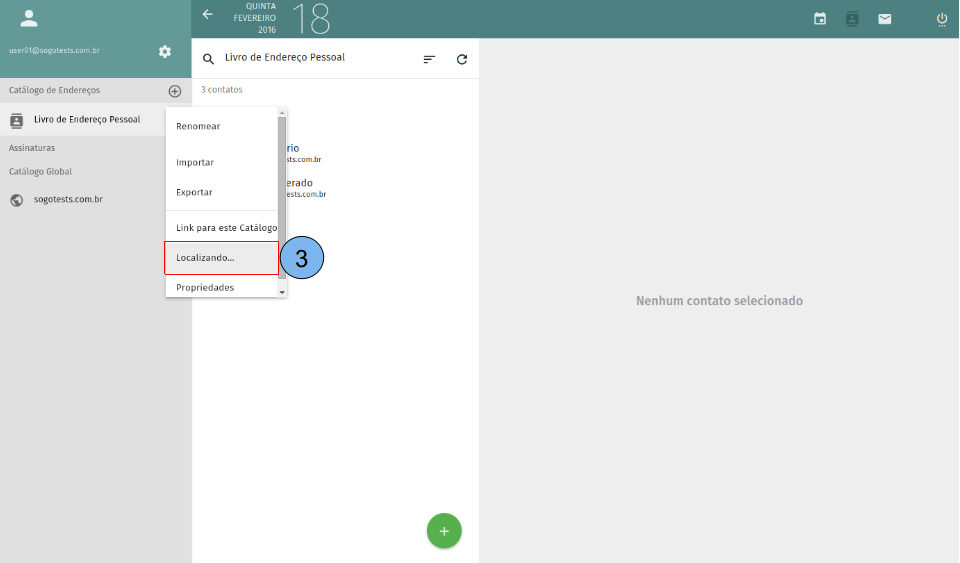Refresh the contact list

[x=462, y=59]
